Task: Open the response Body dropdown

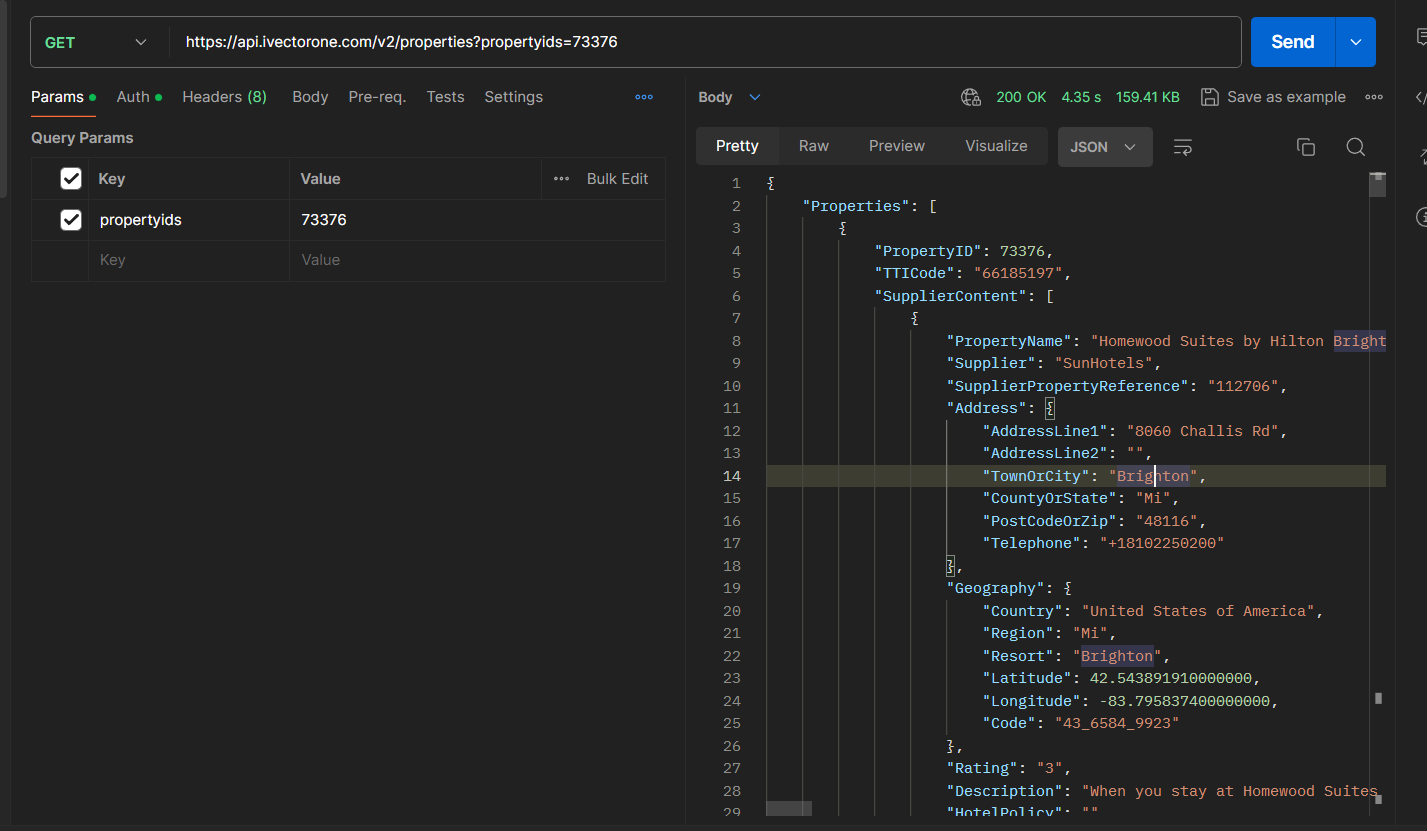Action: (x=730, y=97)
